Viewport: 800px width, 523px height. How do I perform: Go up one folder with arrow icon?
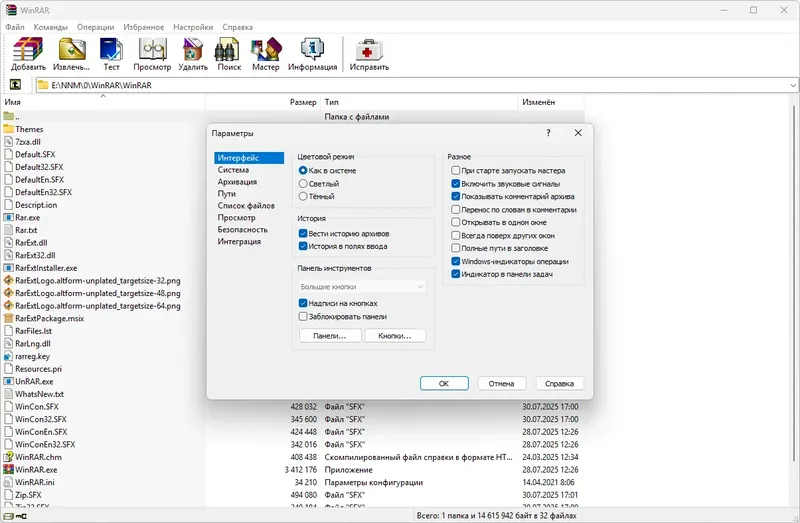tap(15, 85)
